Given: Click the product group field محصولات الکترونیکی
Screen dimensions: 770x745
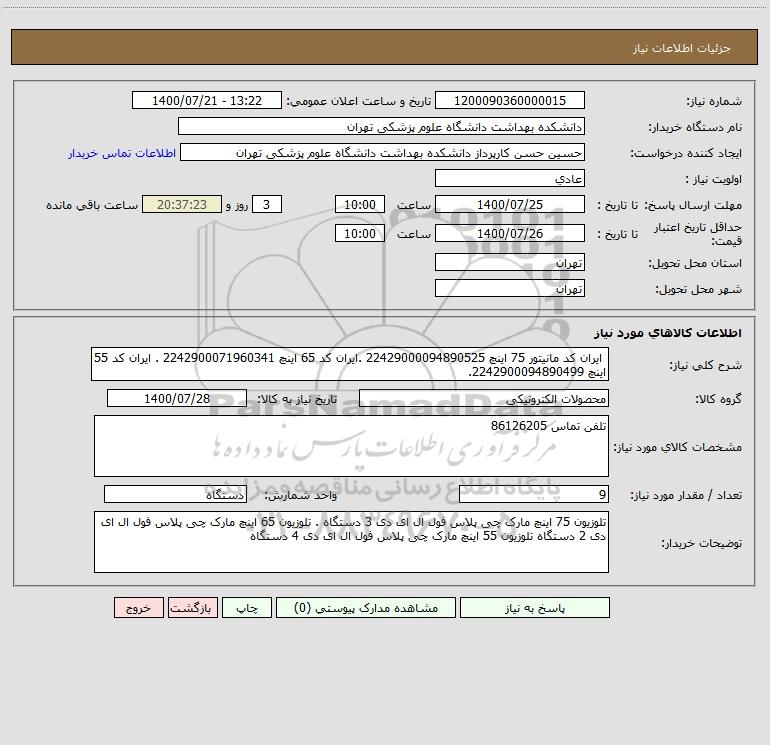Looking at the screenshot, I should pyautogui.click(x=484, y=398).
